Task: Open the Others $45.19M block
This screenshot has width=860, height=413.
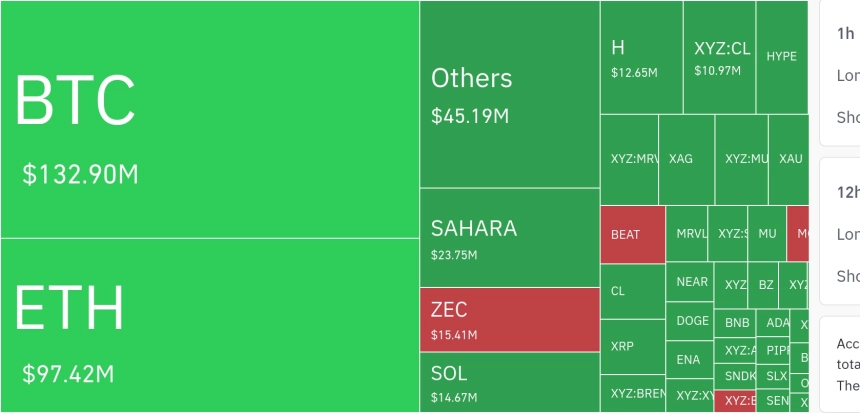Action: 510,94
